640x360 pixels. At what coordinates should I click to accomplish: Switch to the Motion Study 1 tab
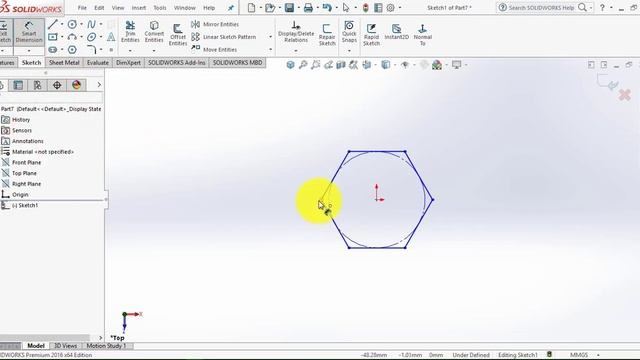click(106, 346)
